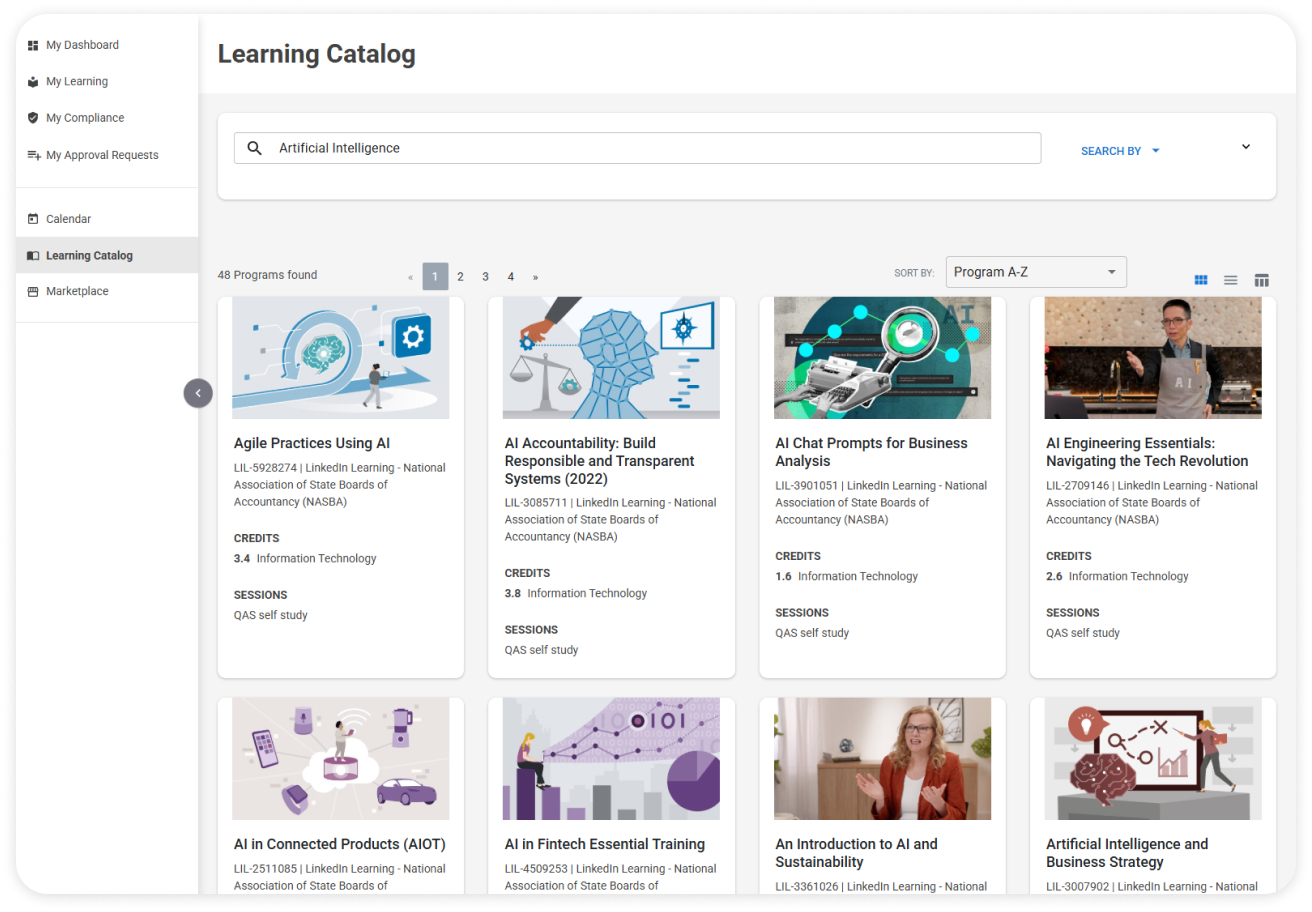This screenshot has width=1312, height=912.
Task: Click the '48 Programs found' text
Action: click(267, 275)
